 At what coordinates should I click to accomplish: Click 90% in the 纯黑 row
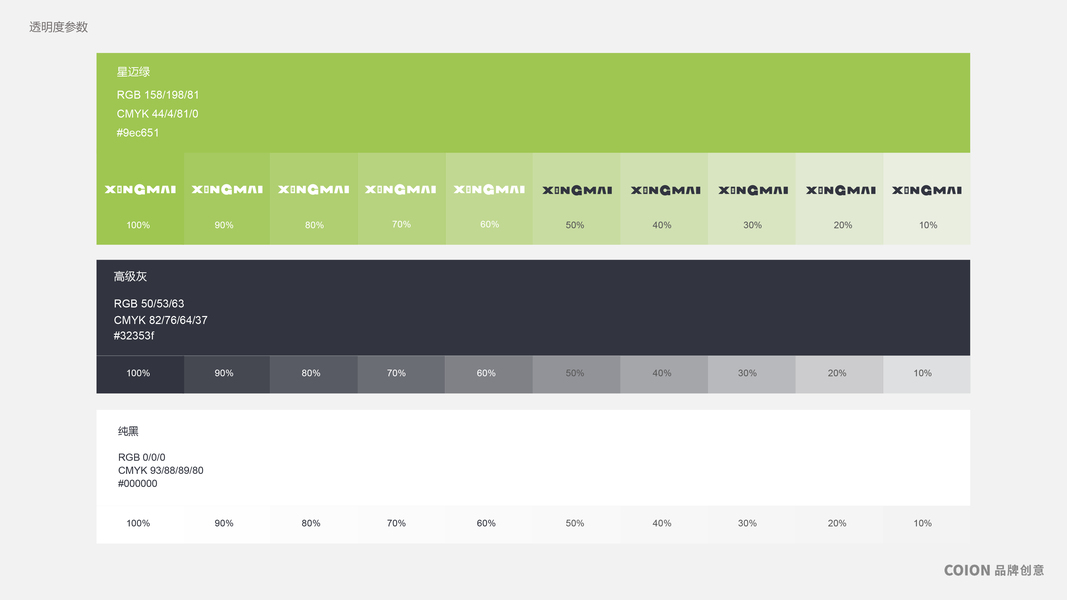click(x=224, y=523)
